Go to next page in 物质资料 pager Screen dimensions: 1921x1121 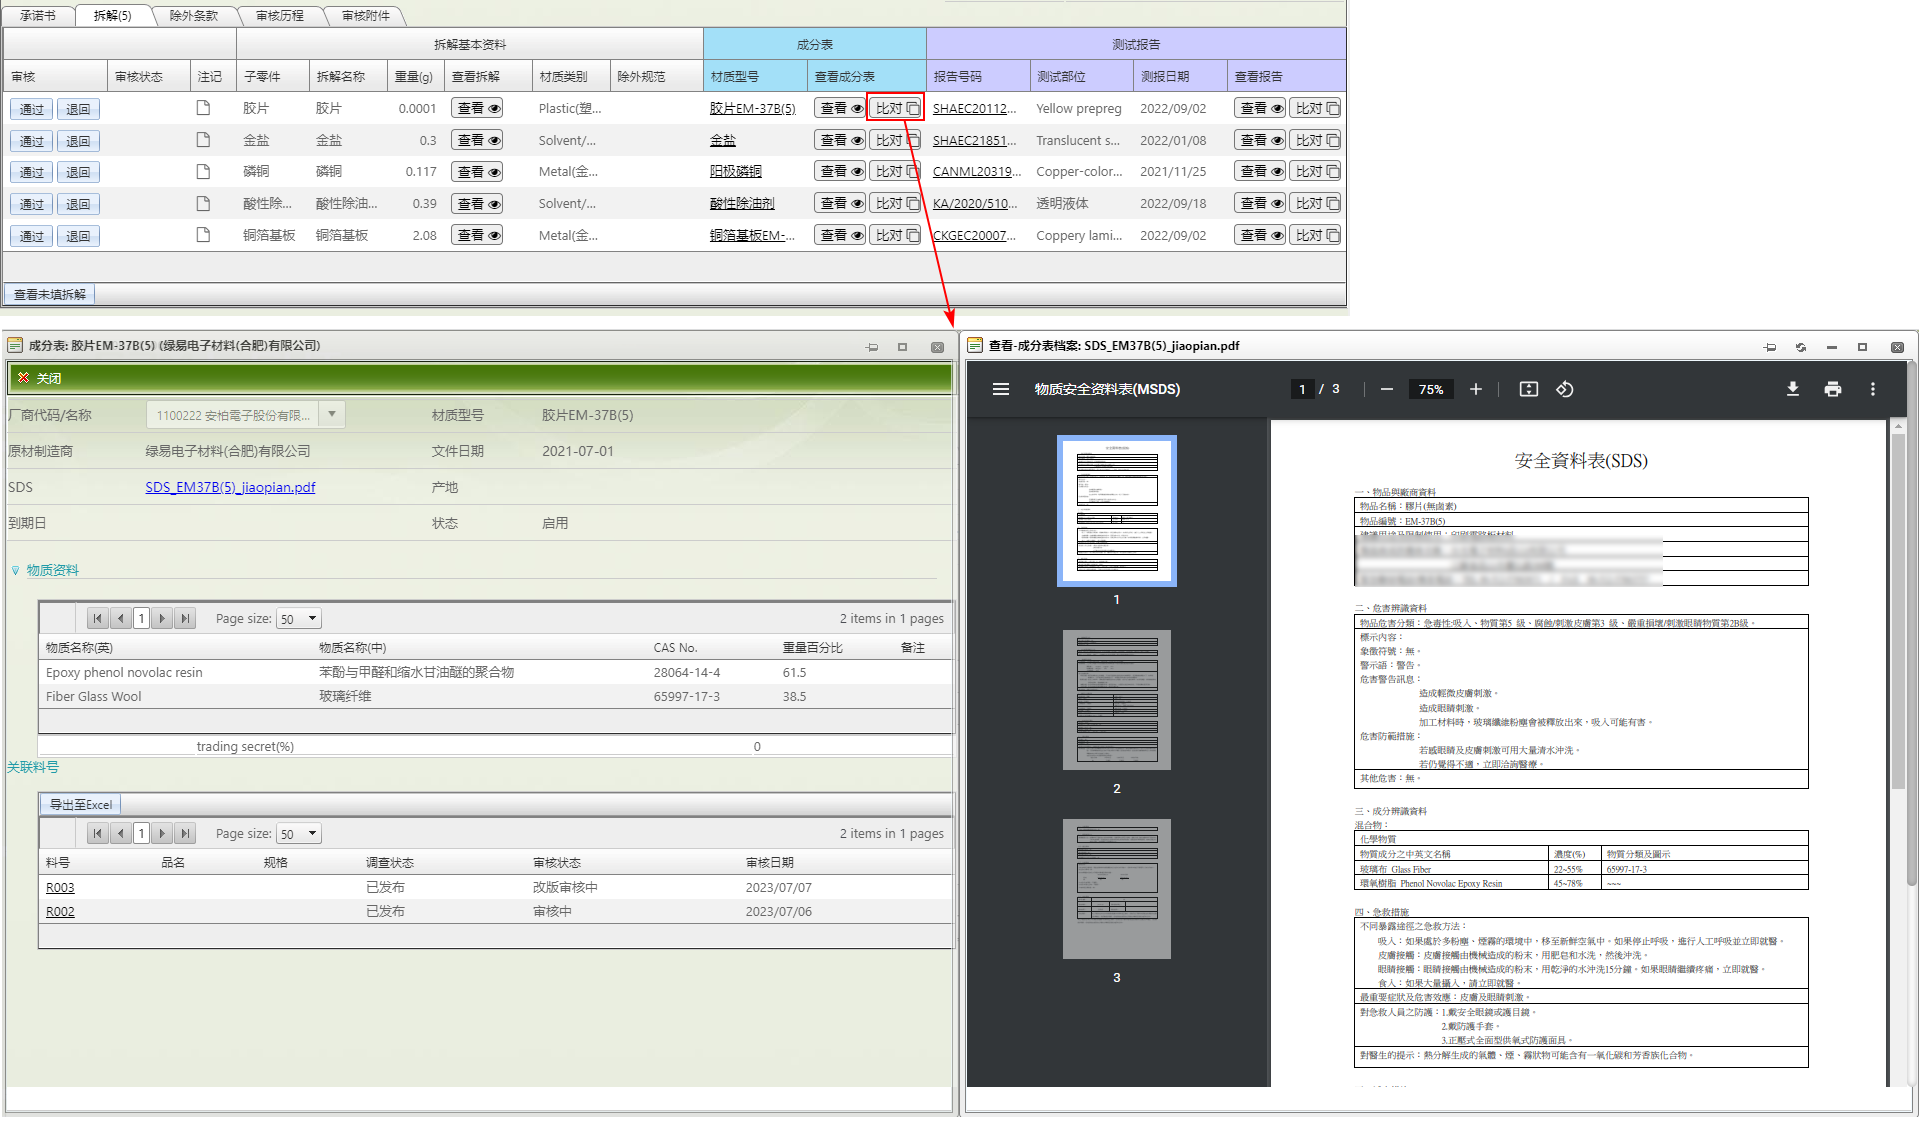pos(162,618)
